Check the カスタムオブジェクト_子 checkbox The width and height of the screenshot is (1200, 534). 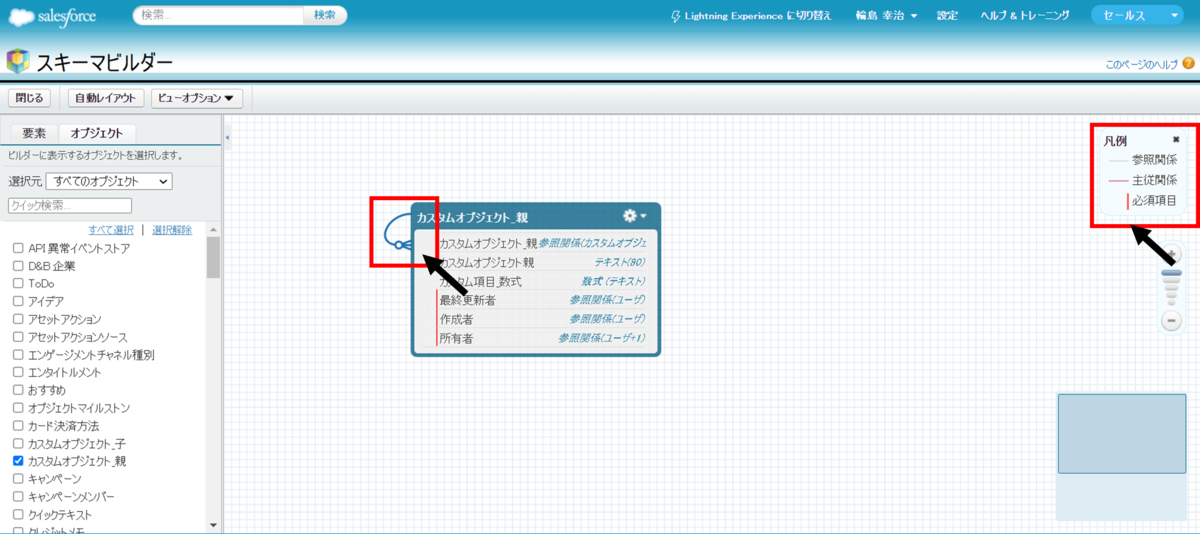(x=18, y=443)
